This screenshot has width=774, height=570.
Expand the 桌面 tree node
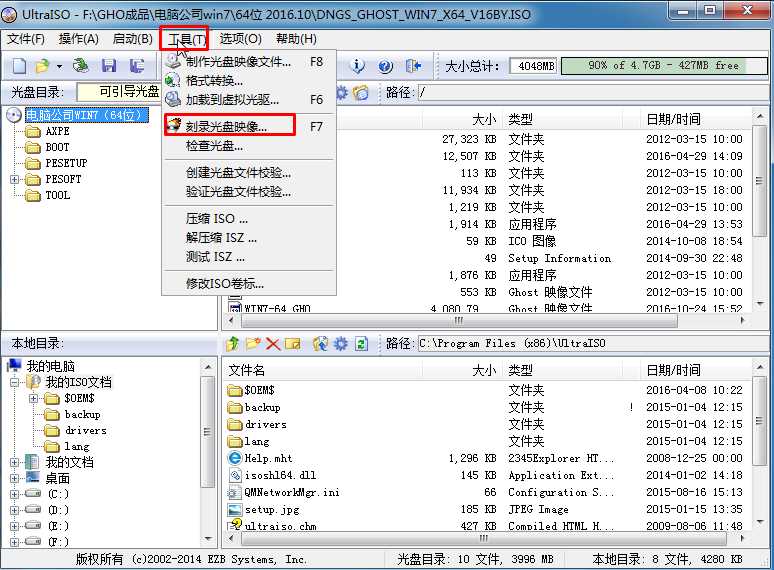[x=14, y=478]
